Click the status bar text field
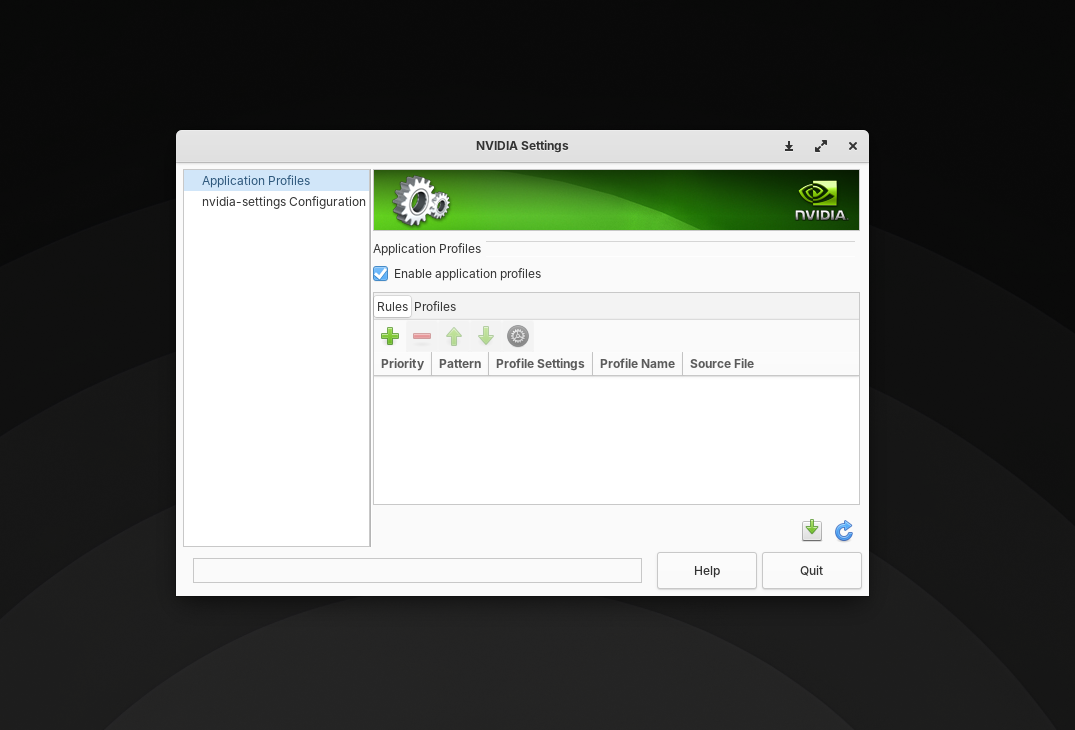Image resolution: width=1075 pixels, height=730 pixels. pos(418,570)
